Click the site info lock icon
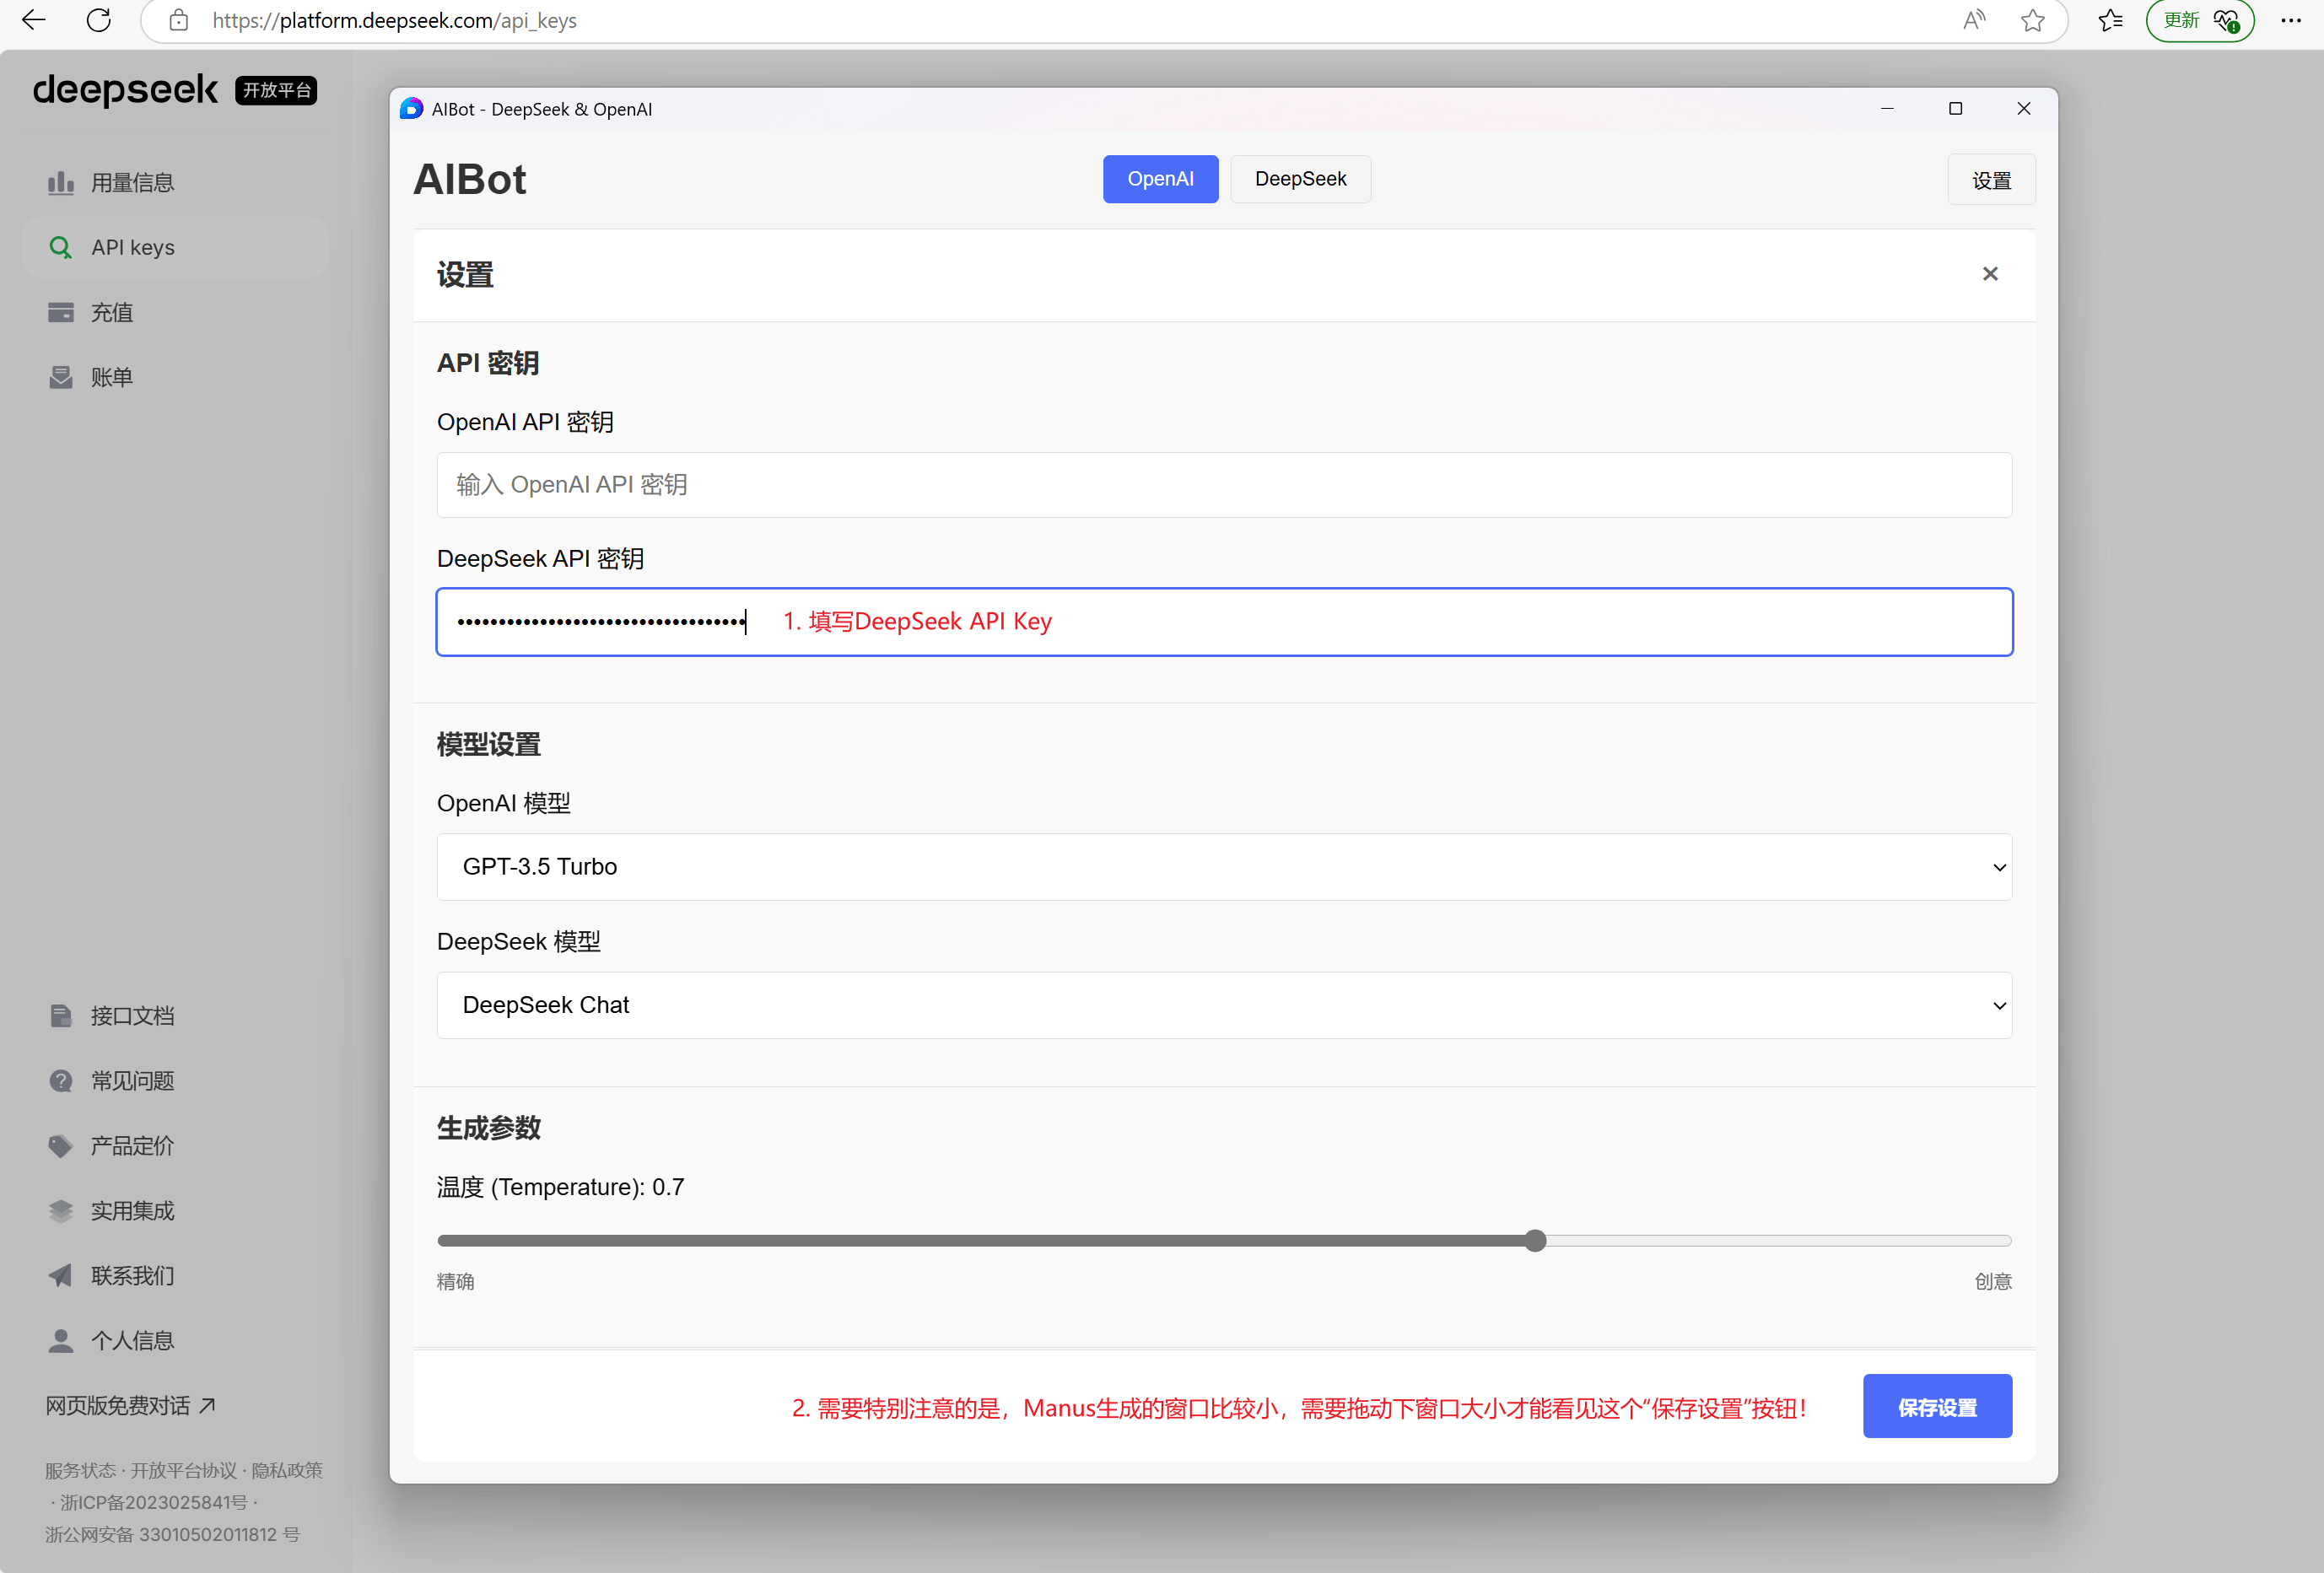Viewport: 2324px width, 1573px height. pos(179,20)
